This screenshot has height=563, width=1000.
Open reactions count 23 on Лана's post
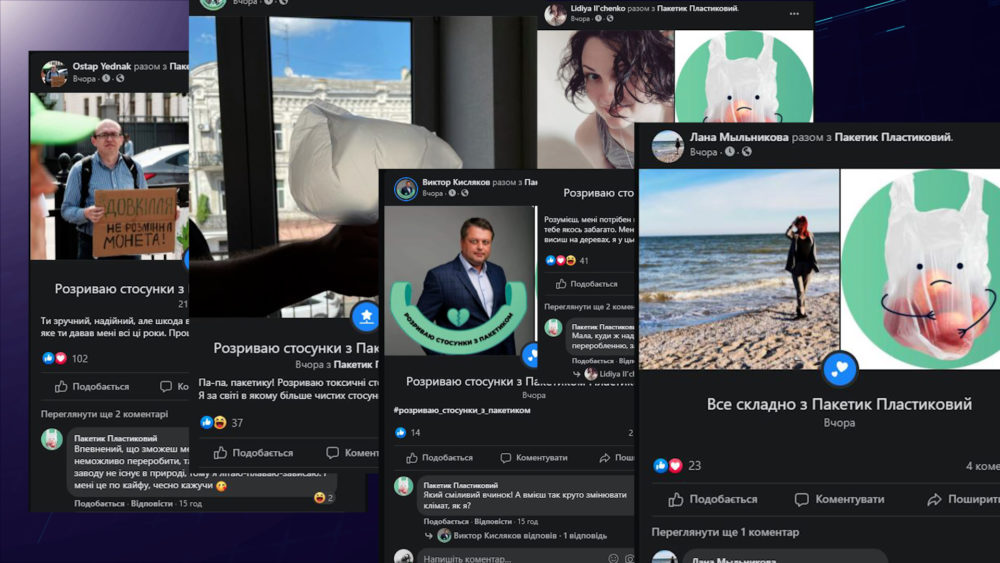[x=695, y=466]
